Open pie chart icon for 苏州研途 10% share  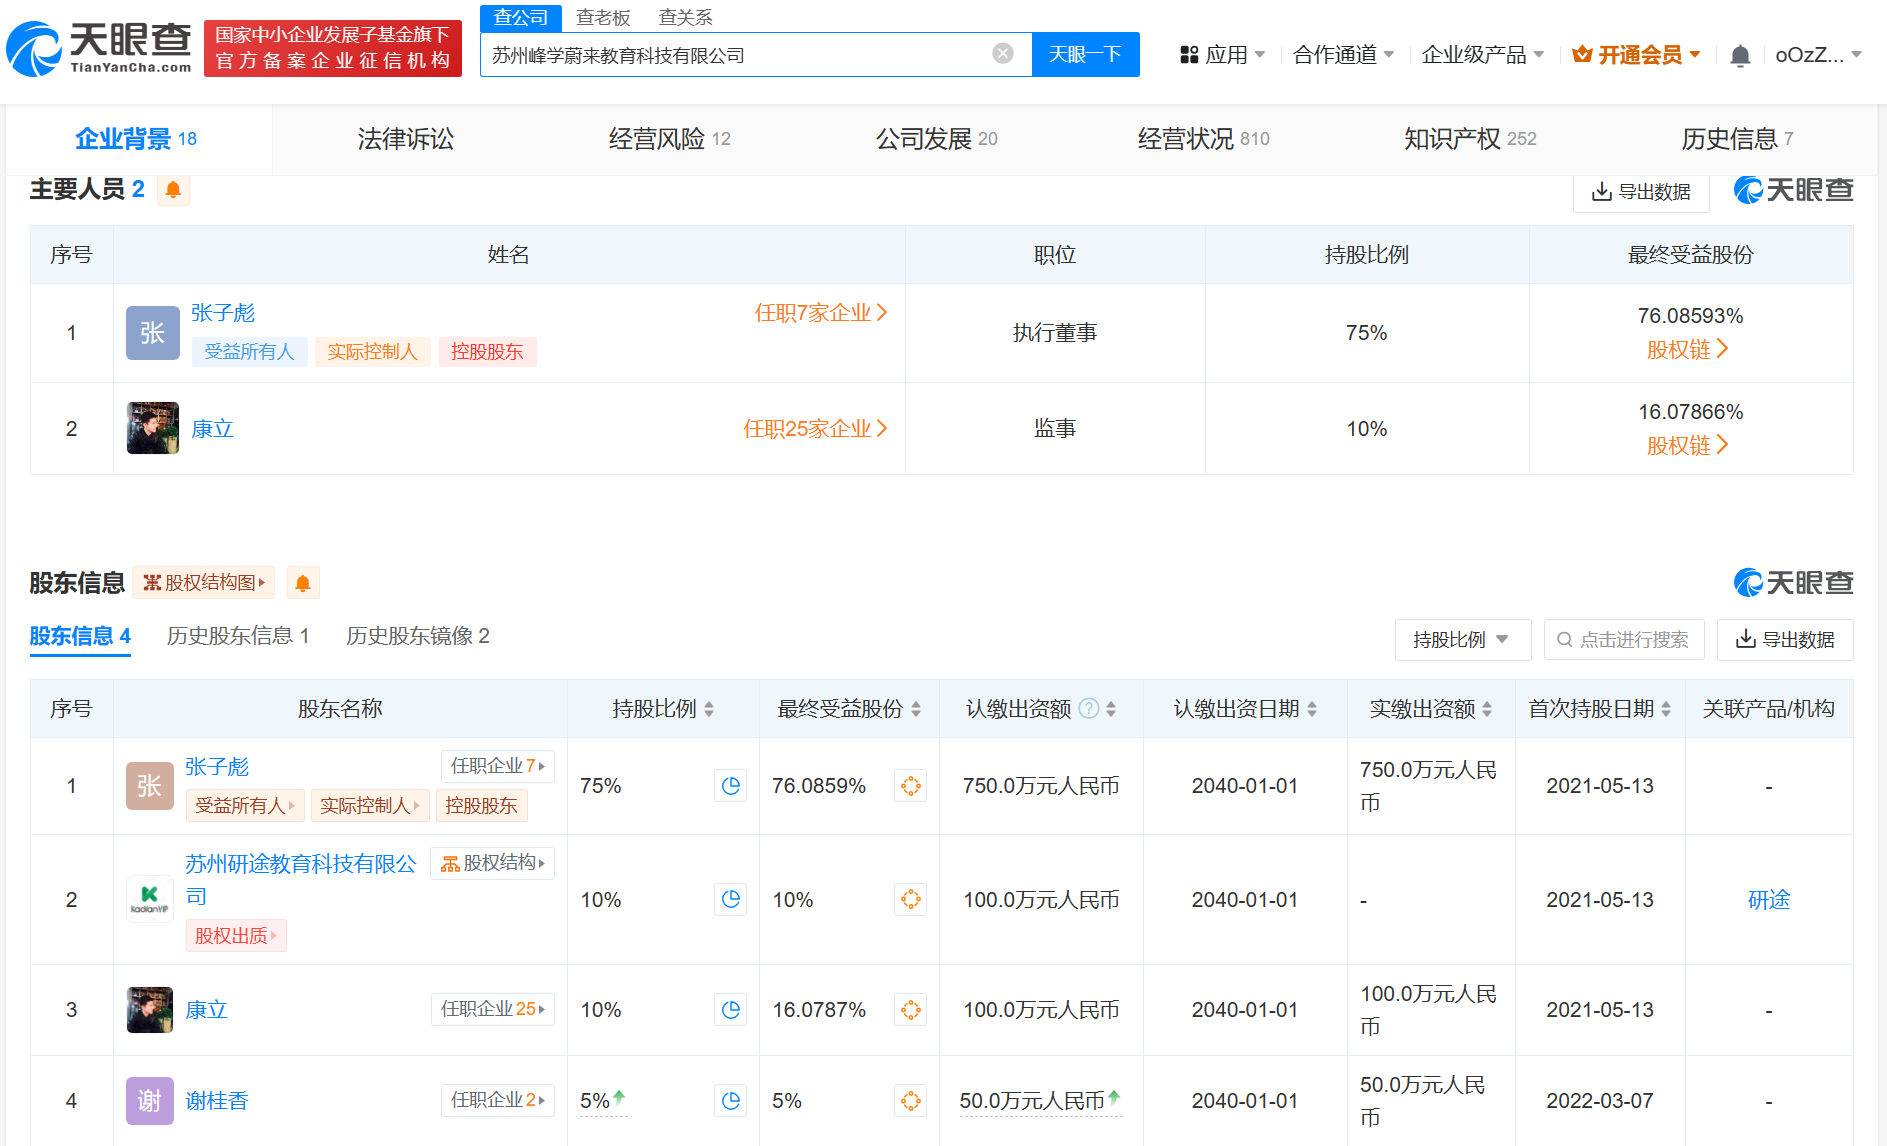coord(731,899)
